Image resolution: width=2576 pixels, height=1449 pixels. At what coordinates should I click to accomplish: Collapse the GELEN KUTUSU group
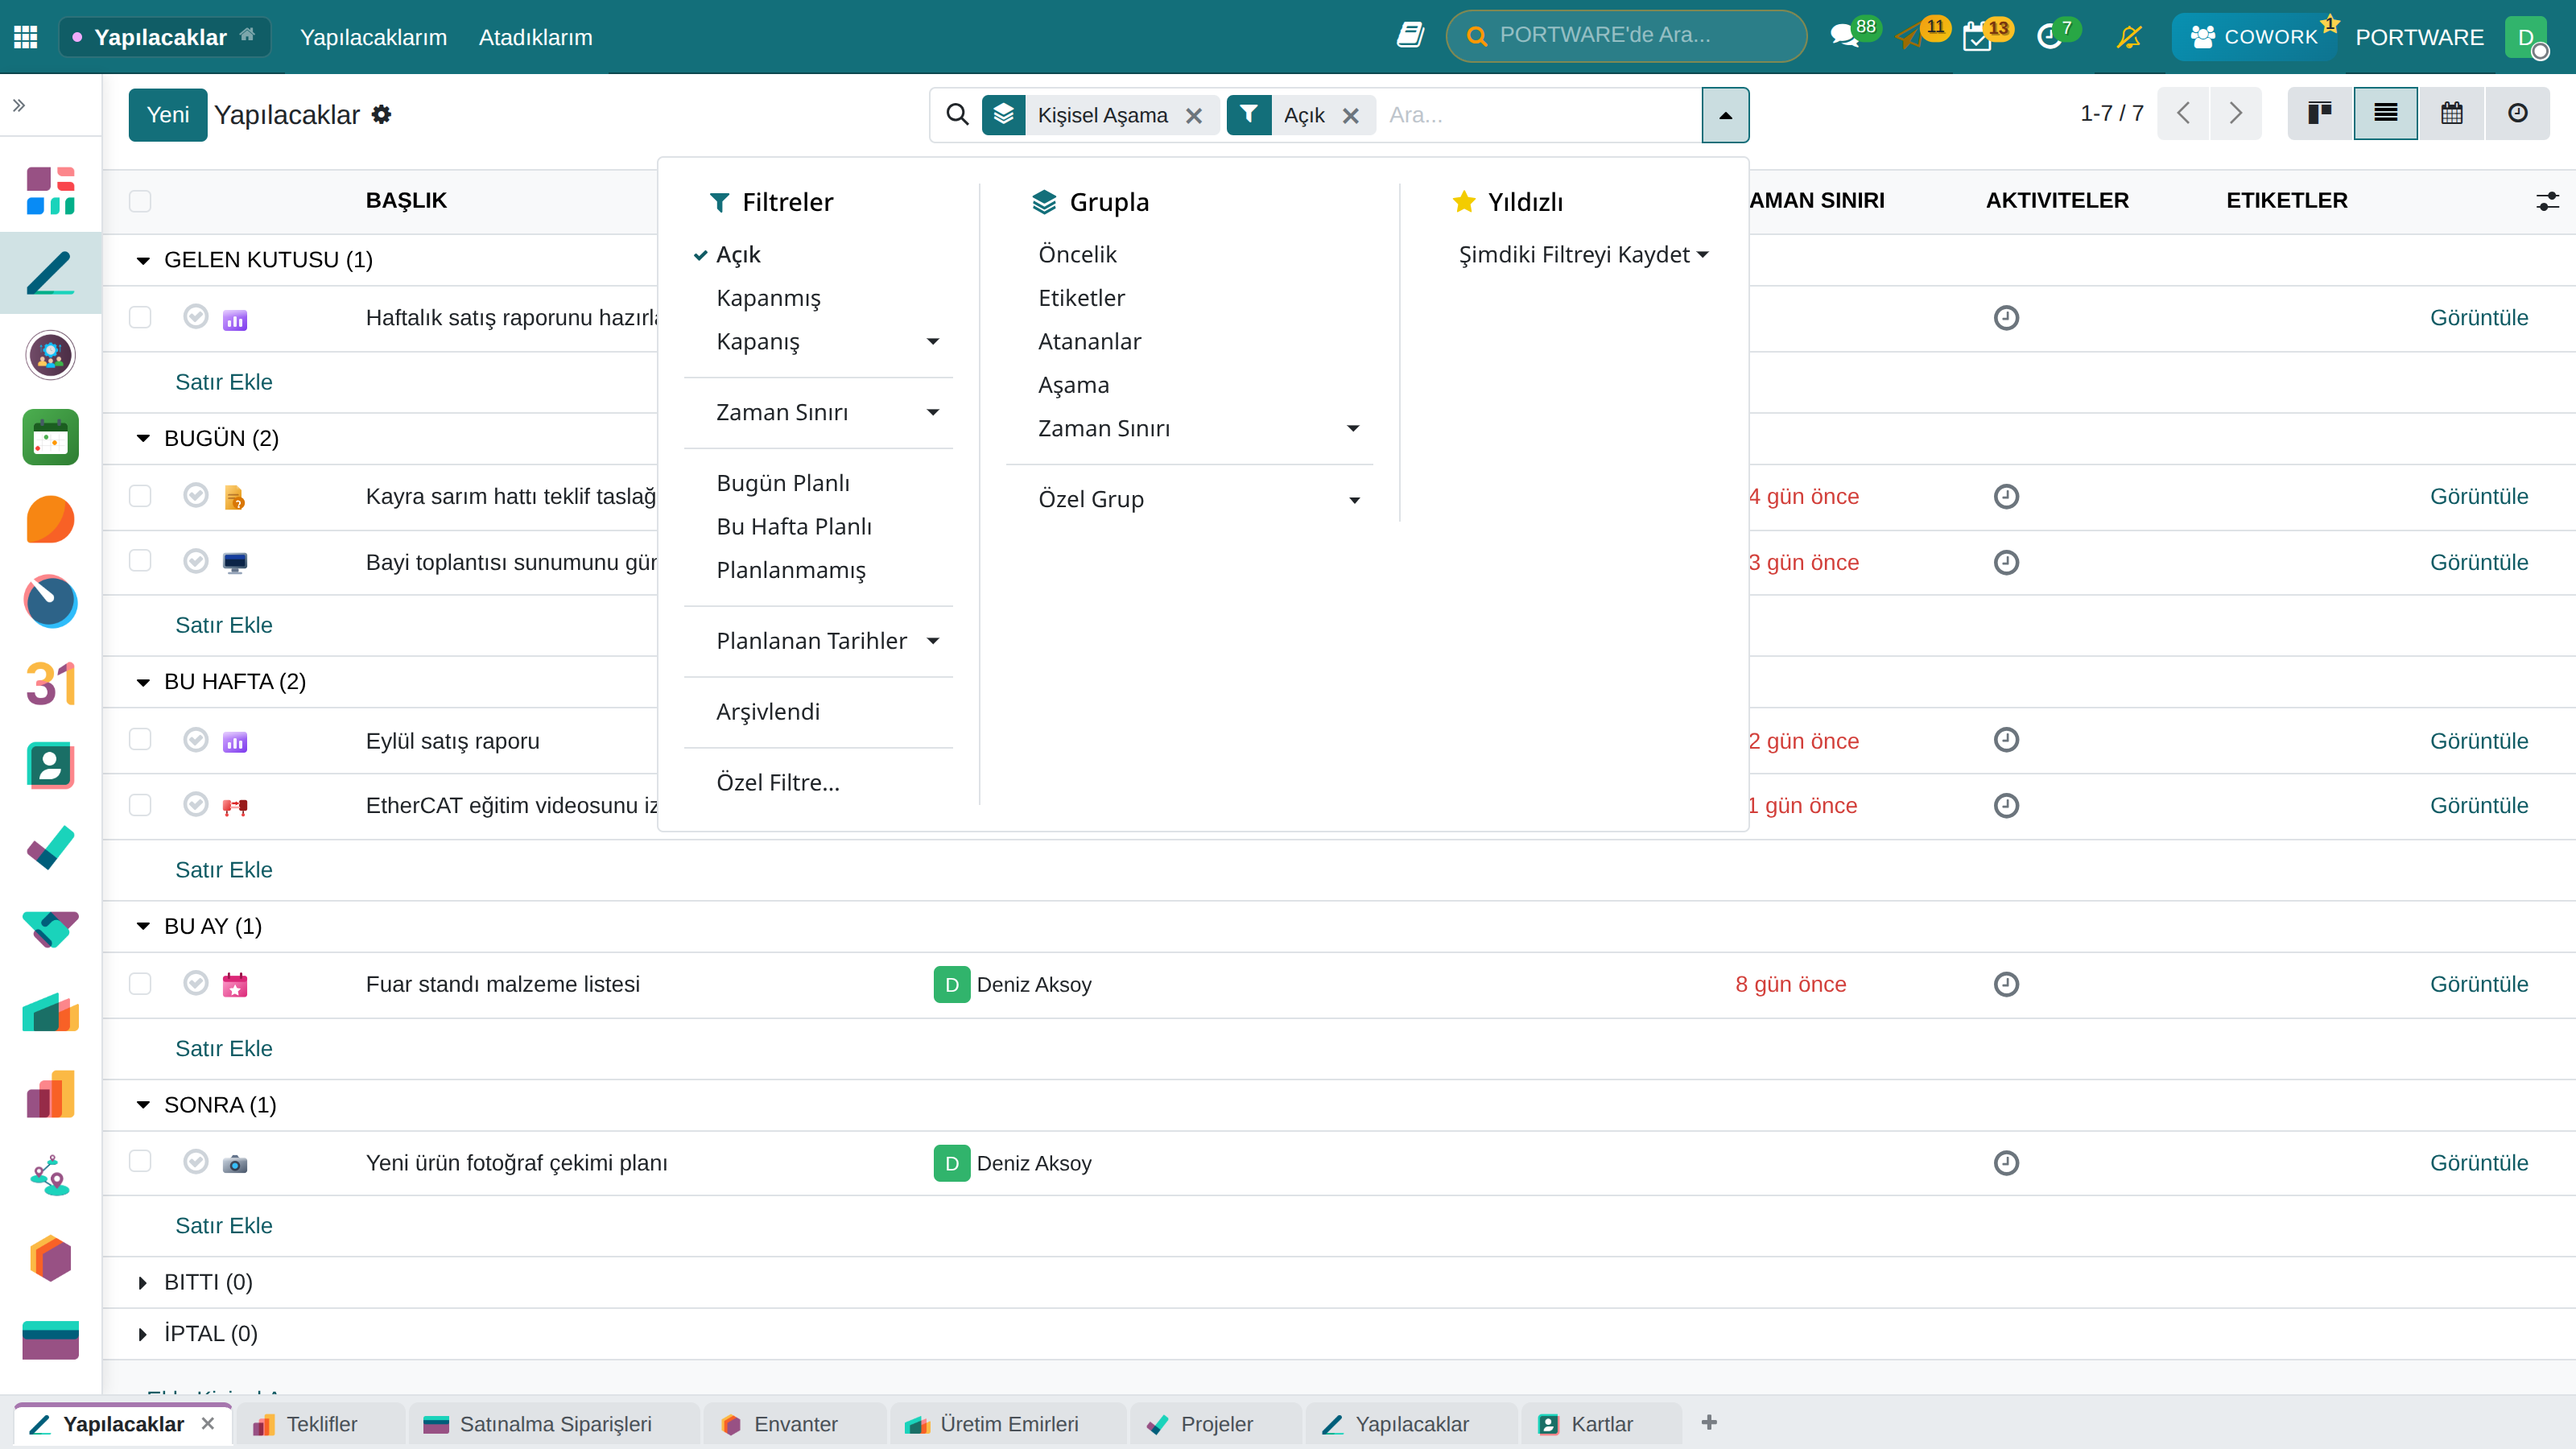pos(143,260)
